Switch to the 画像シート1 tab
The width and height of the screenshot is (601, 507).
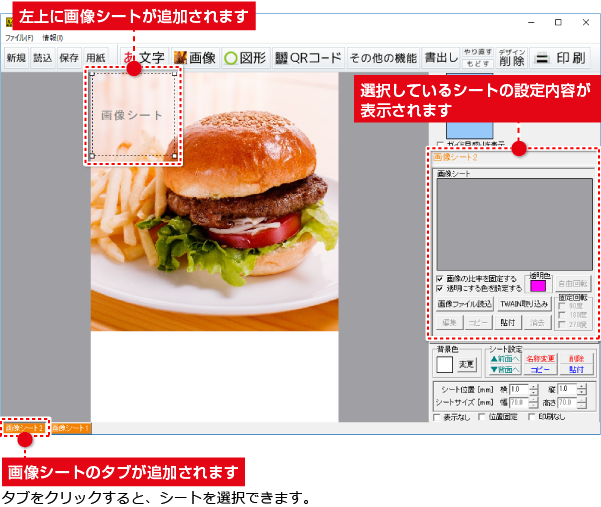pyautogui.click(x=70, y=428)
